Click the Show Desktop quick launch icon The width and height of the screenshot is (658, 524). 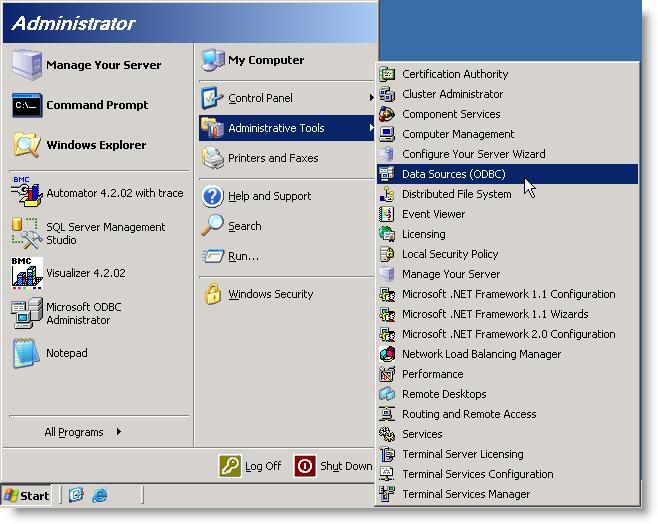[76, 495]
